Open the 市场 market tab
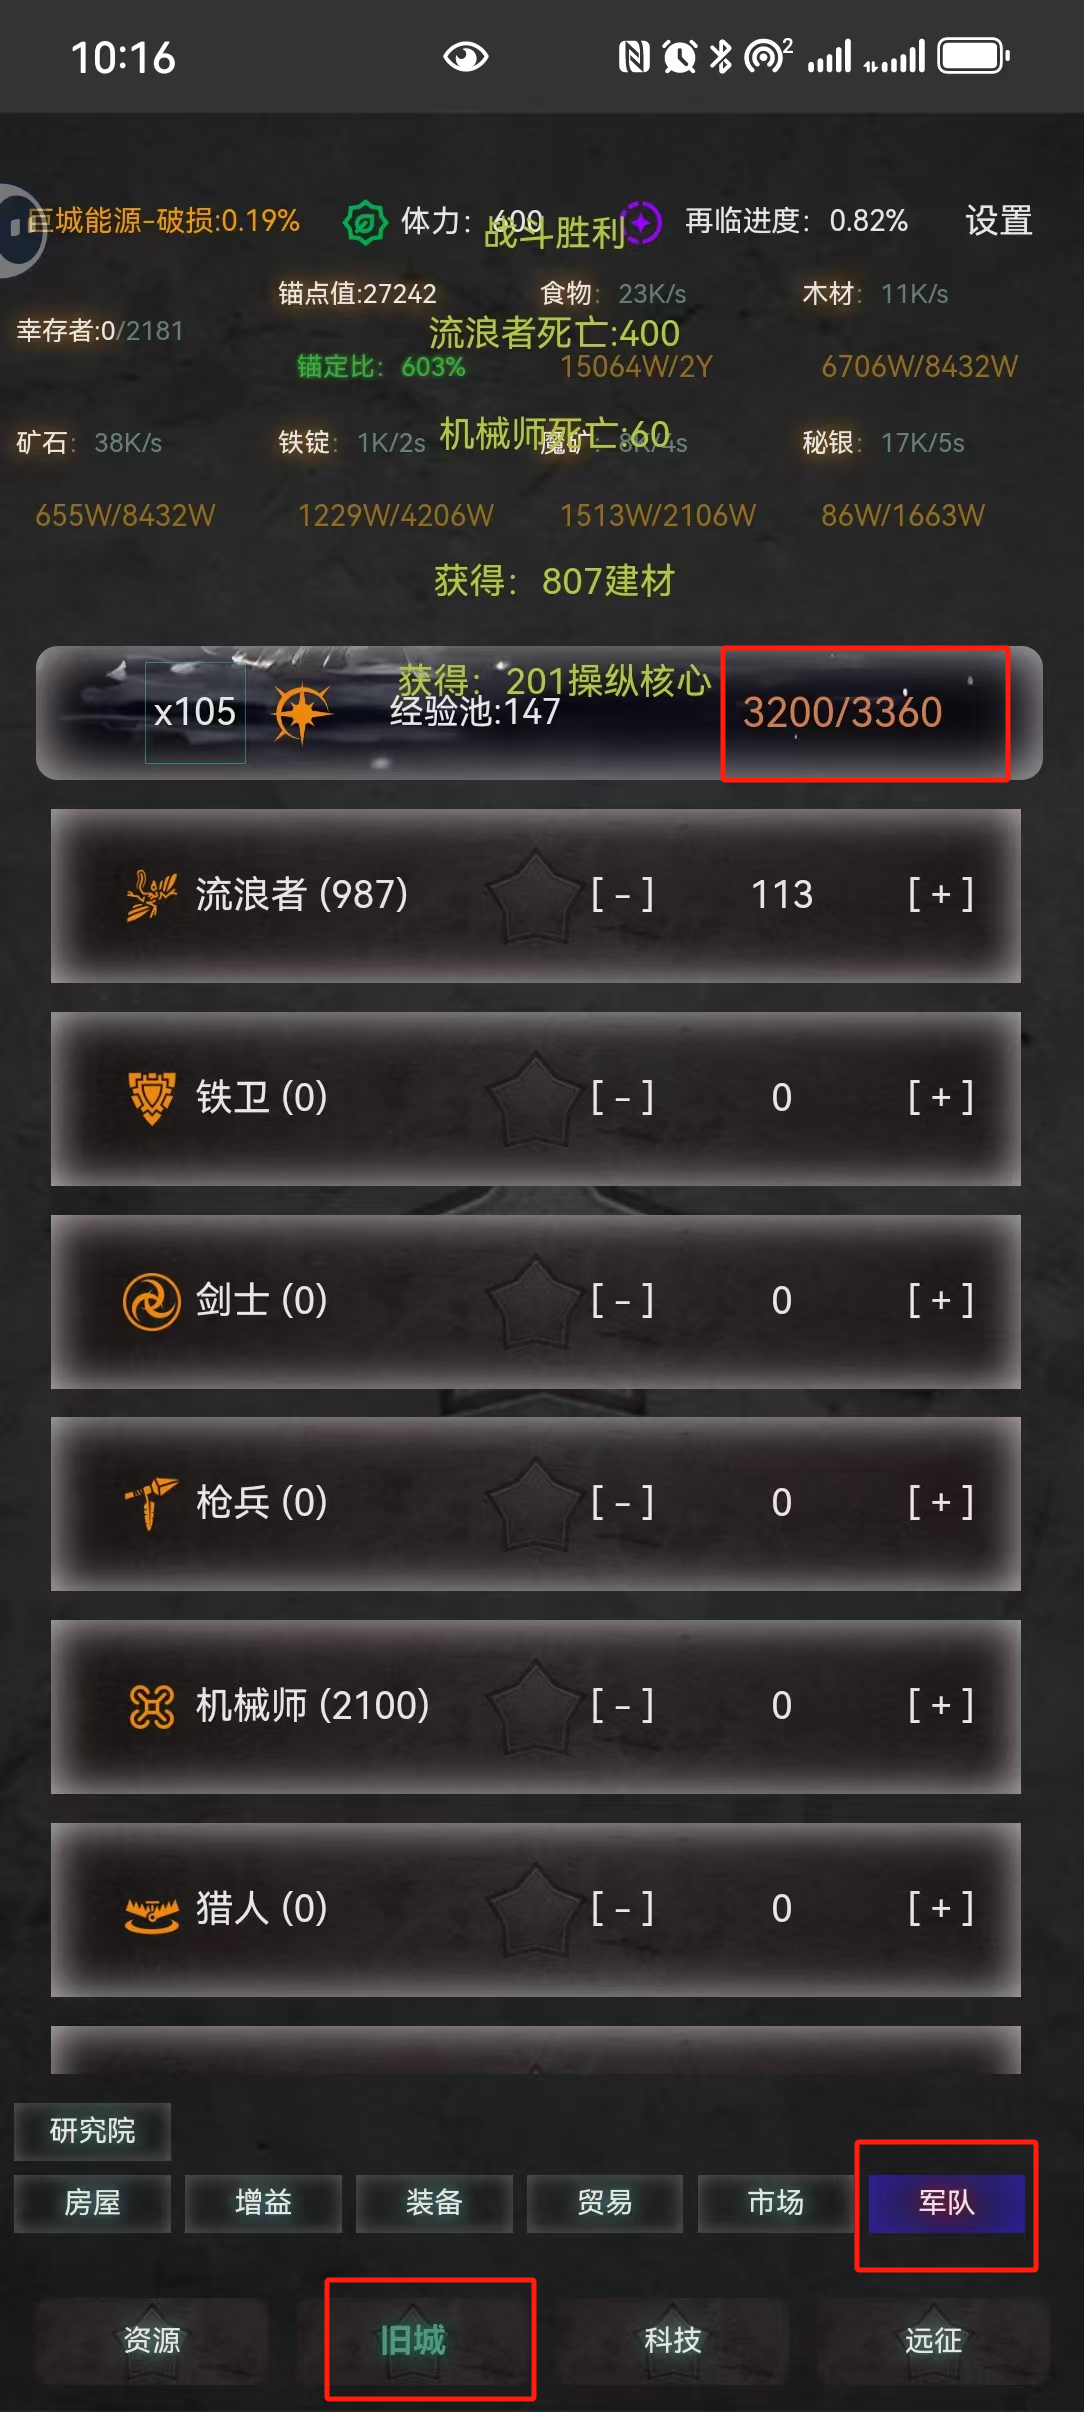1084x2412 pixels. point(775,2203)
